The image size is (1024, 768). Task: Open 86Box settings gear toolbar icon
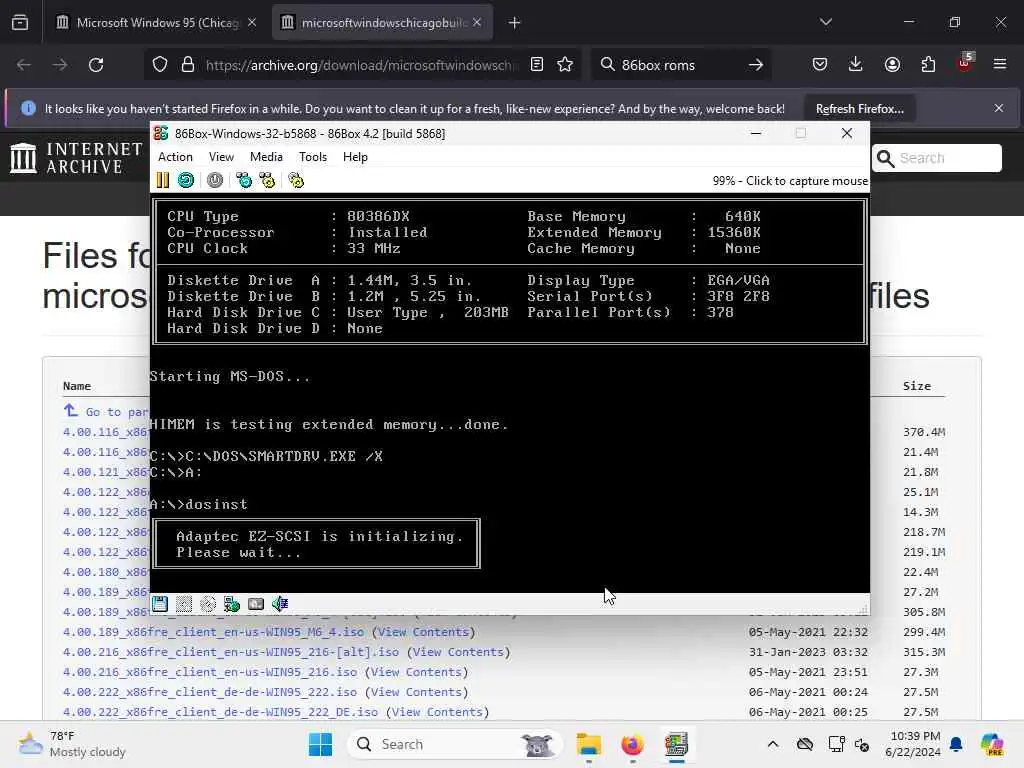(296, 180)
